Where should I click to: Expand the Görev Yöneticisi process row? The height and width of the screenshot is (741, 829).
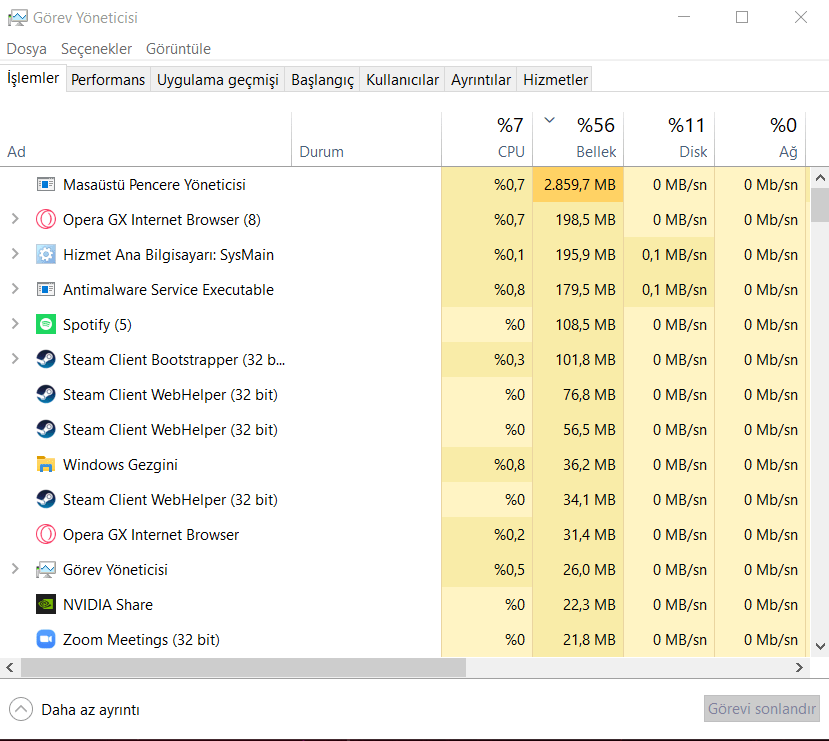click(15, 569)
